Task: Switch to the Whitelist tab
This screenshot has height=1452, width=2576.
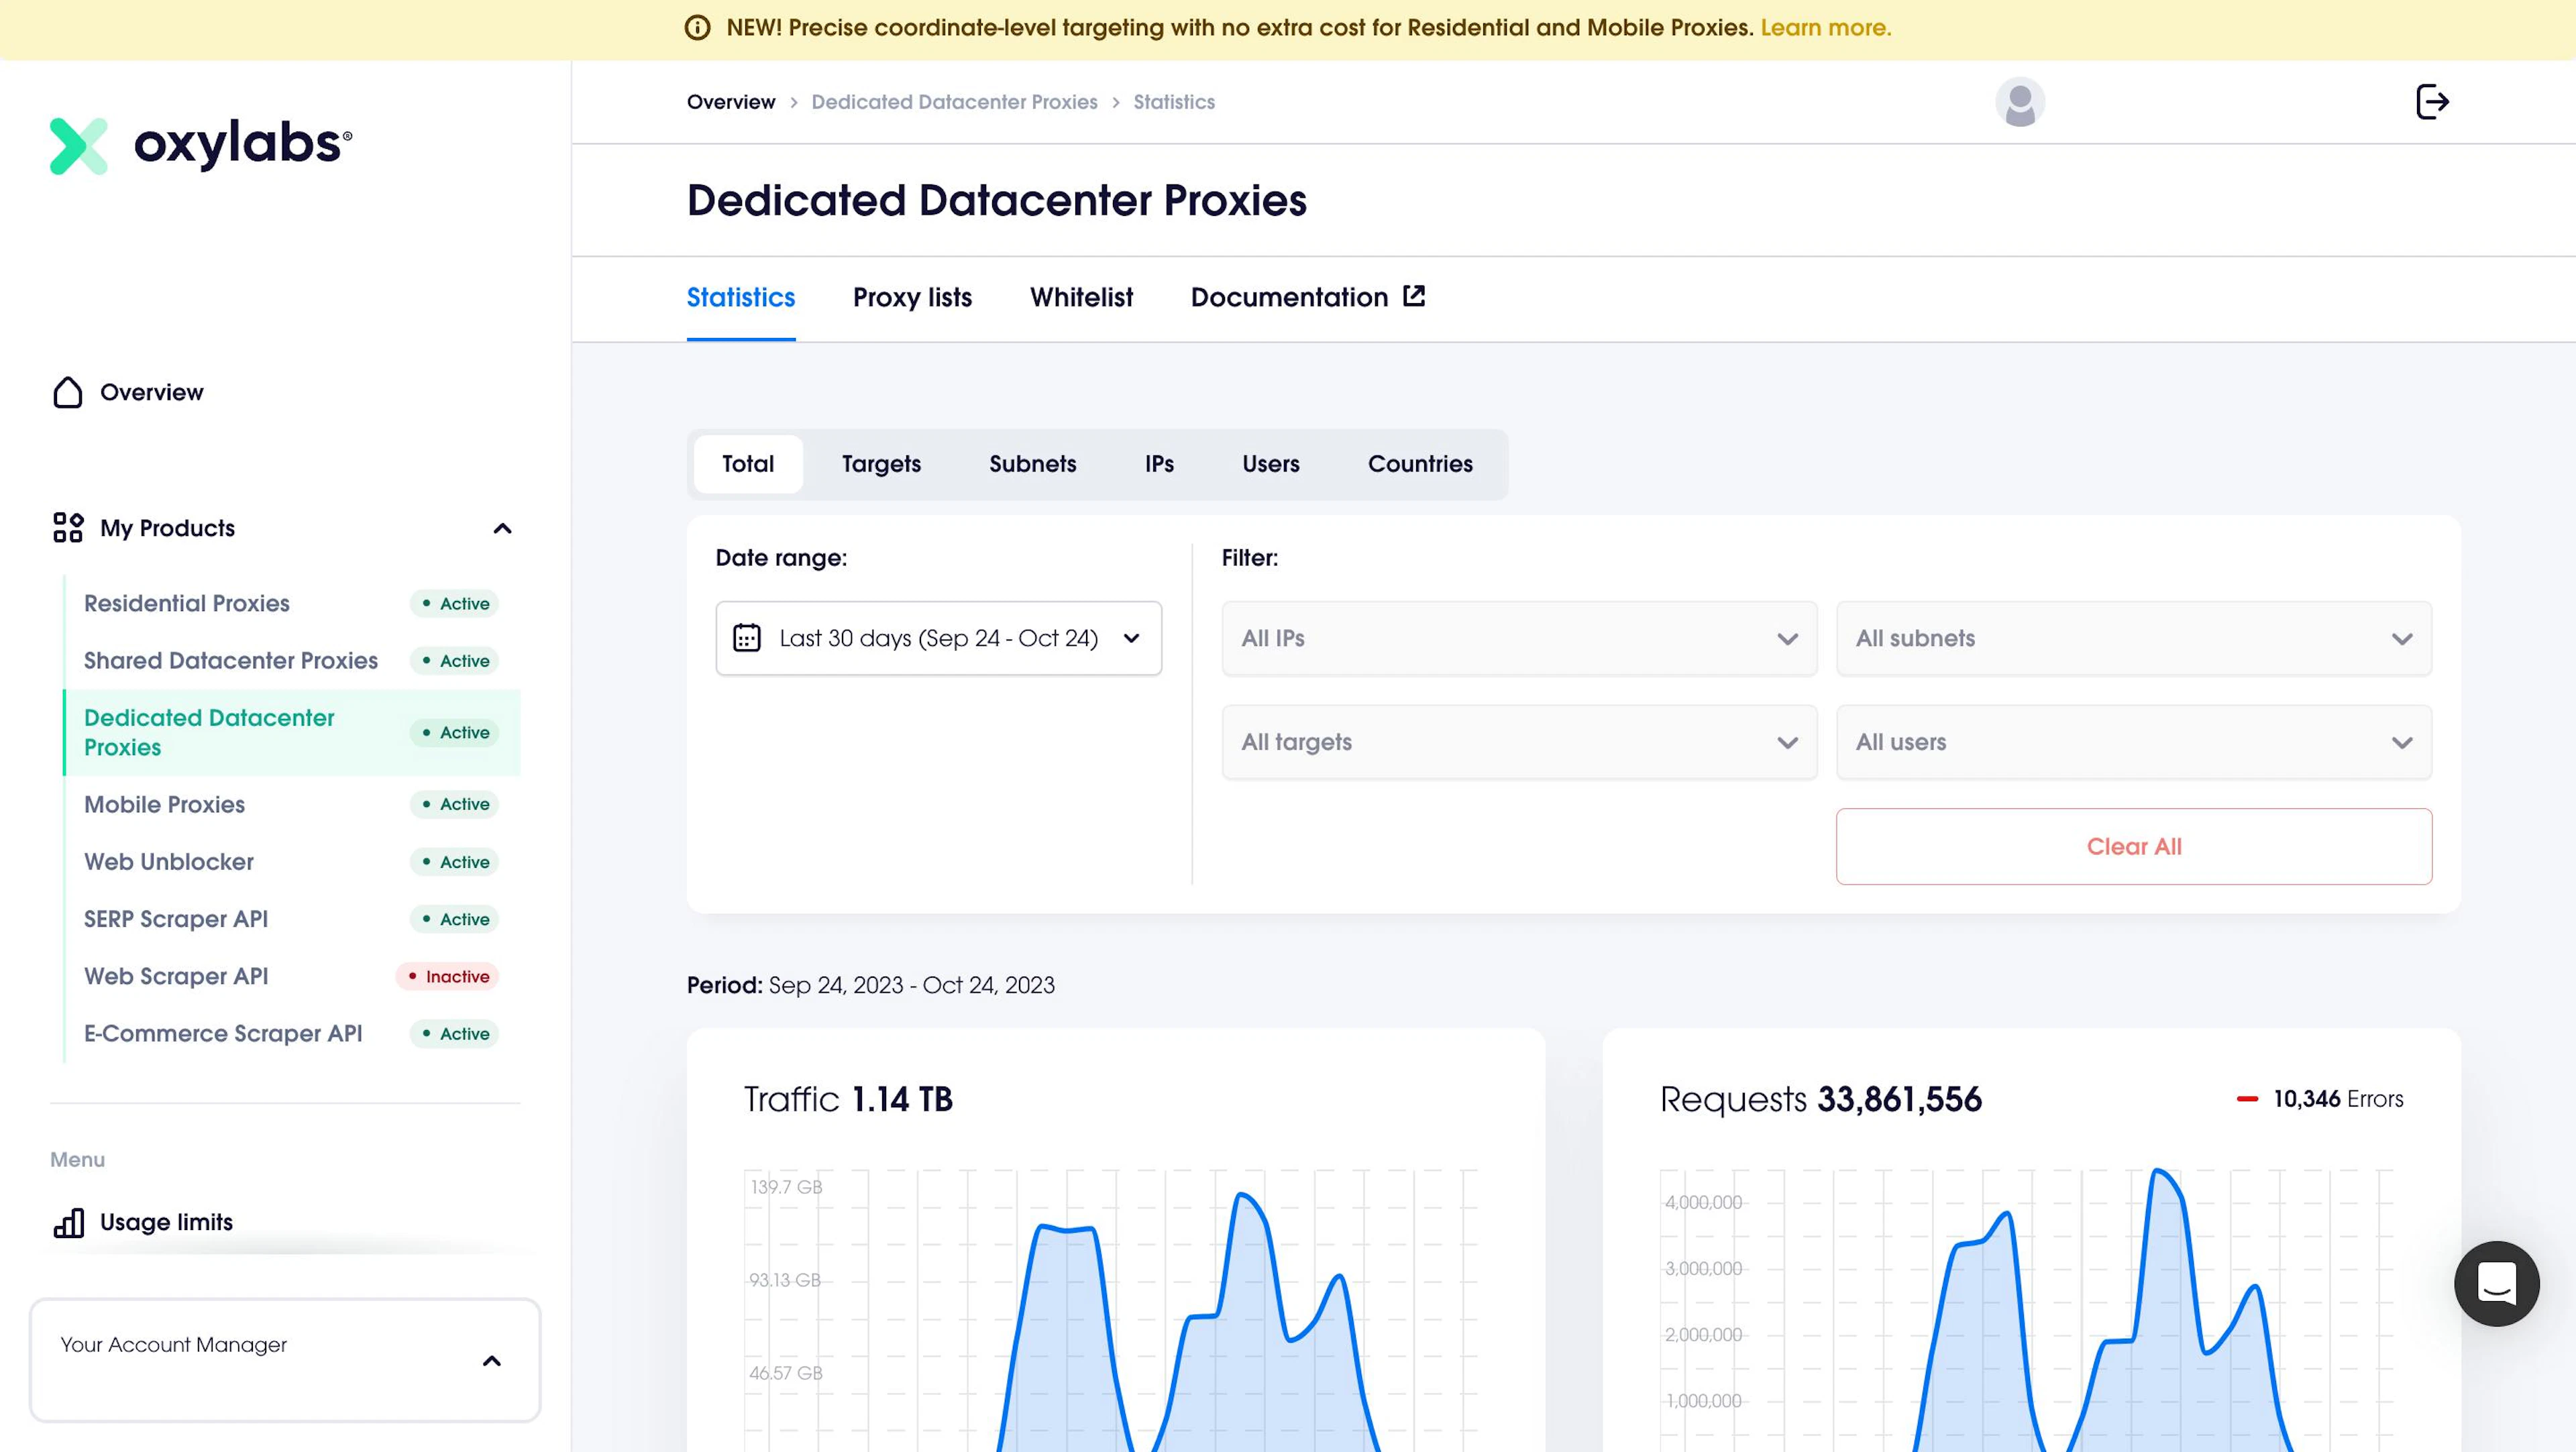Action: pyautogui.click(x=1081, y=297)
